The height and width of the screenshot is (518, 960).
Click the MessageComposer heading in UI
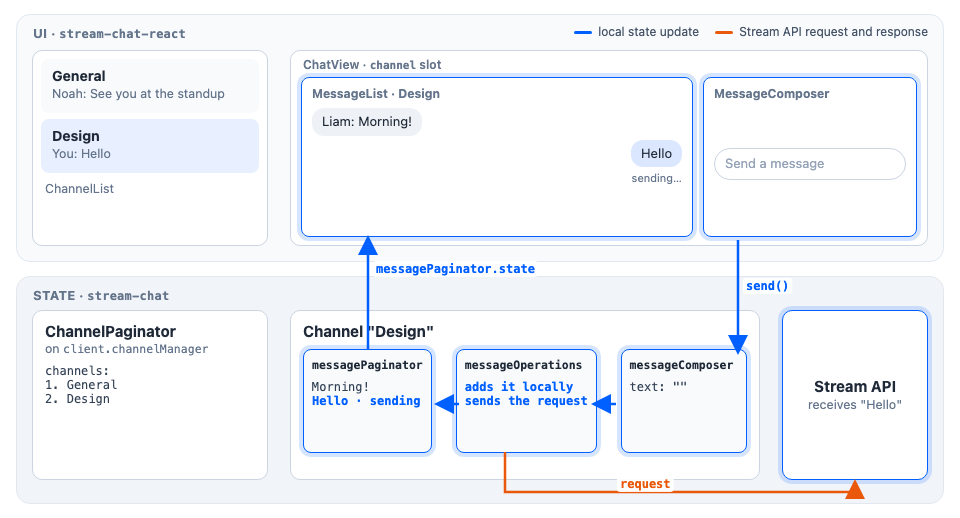pyautogui.click(x=771, y=94)
